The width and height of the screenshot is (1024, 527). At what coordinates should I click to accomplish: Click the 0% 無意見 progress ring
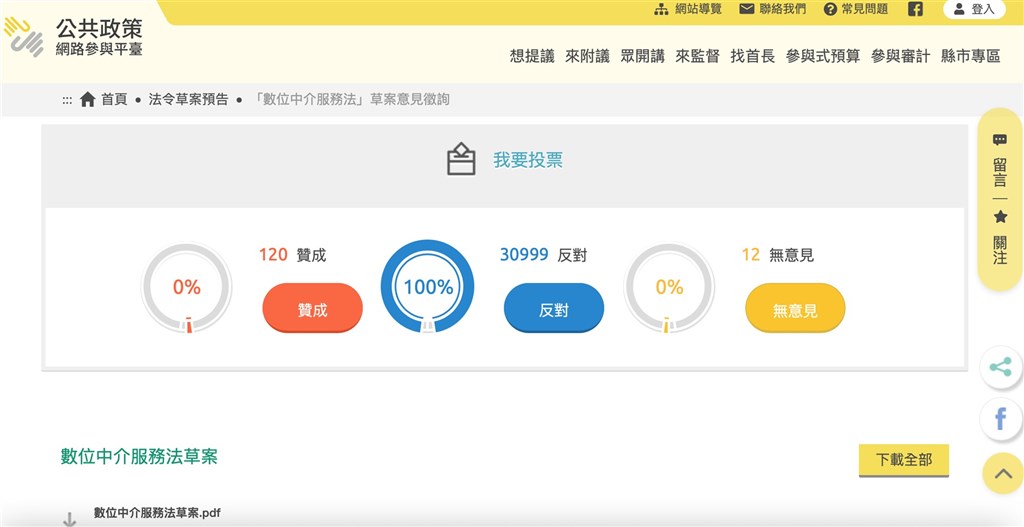(669, 287)
